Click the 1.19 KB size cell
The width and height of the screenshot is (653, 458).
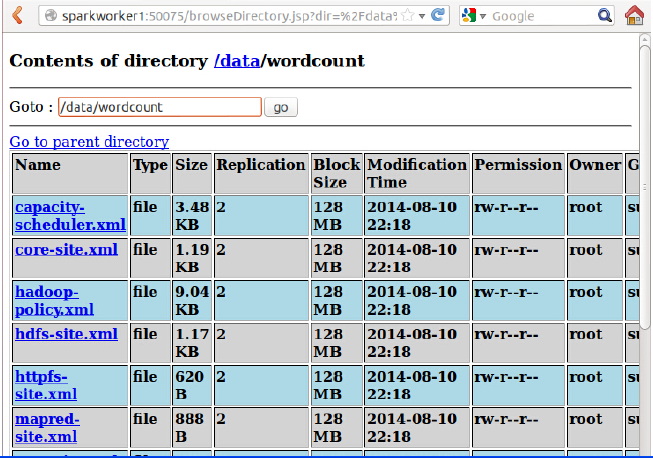(x=192, y=258)
